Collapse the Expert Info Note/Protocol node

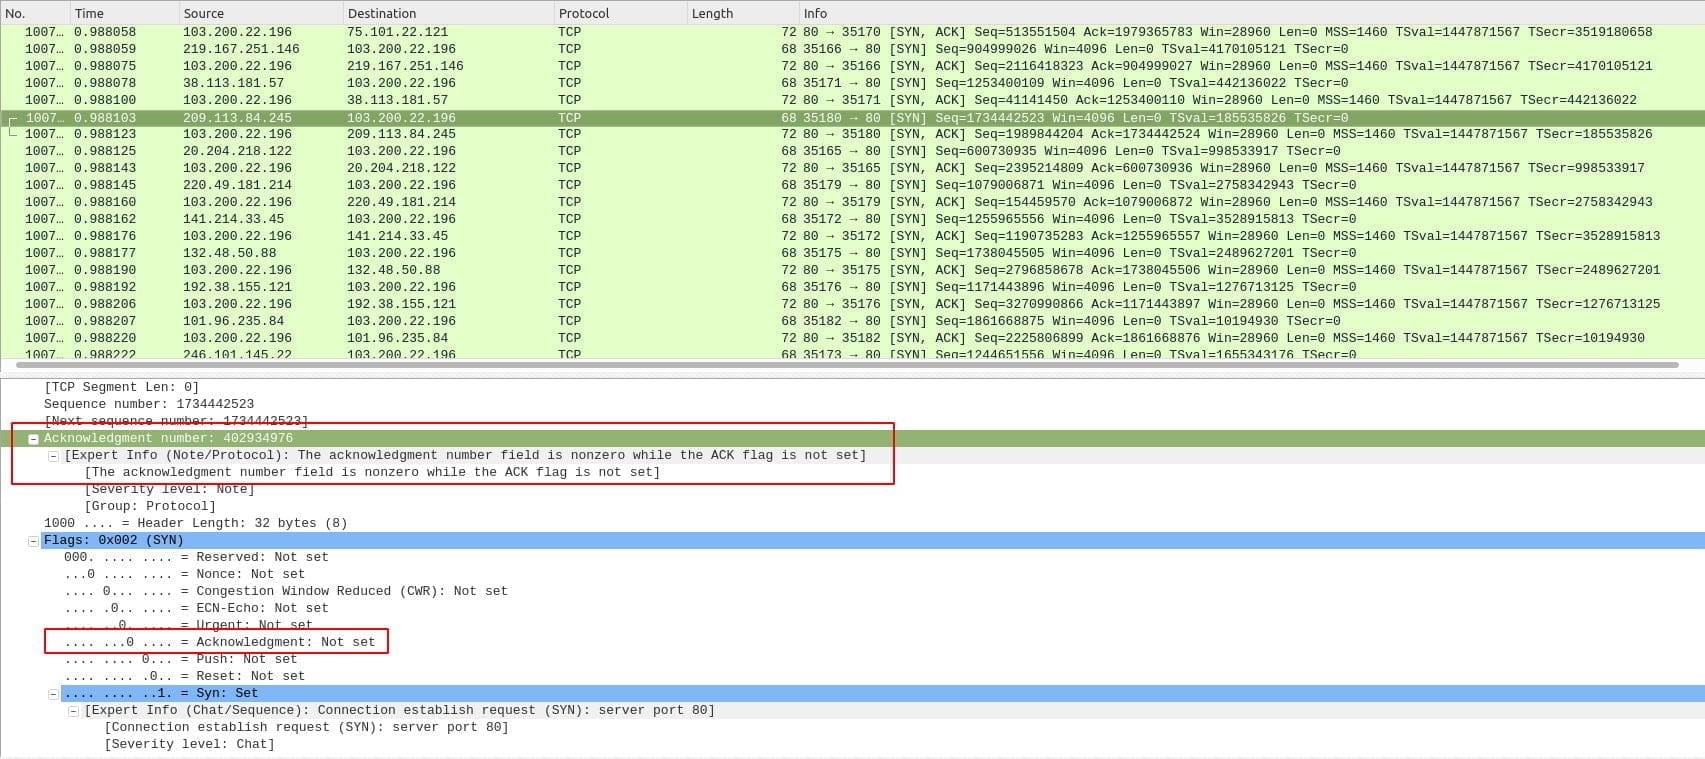[54, 456]
